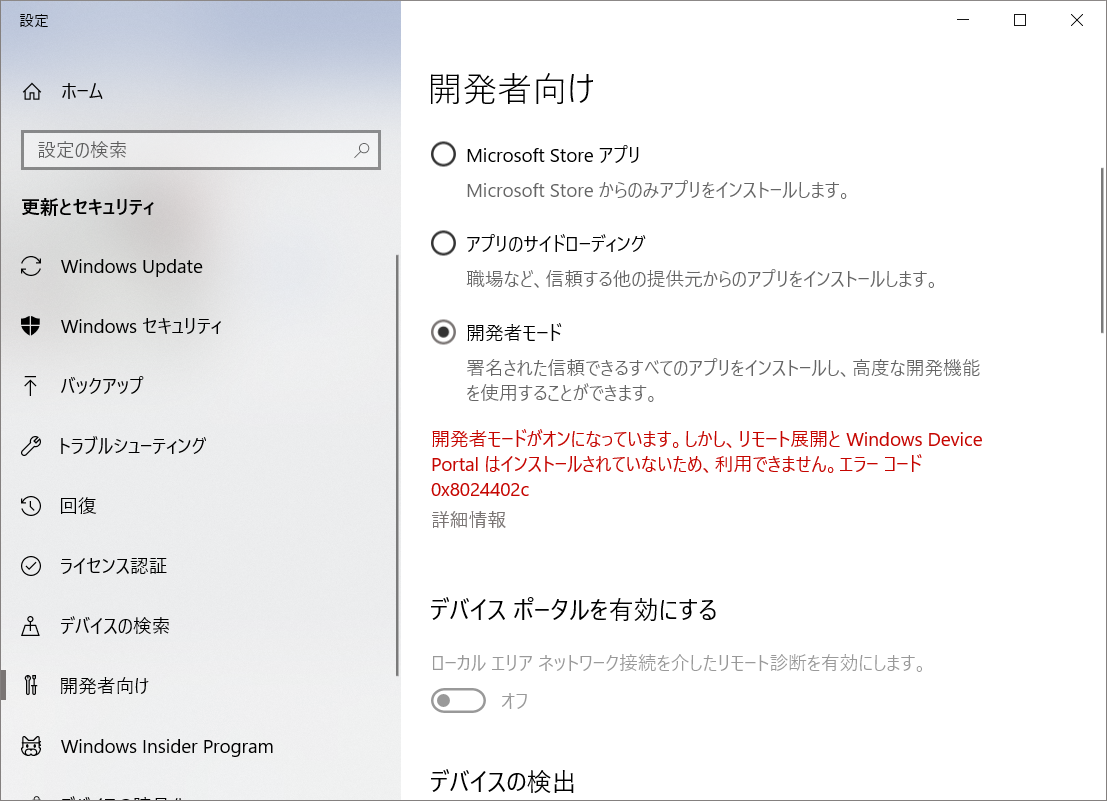Click the developer tools icon
This screenshot has height=801, width=1107.
tap(30, 685)
